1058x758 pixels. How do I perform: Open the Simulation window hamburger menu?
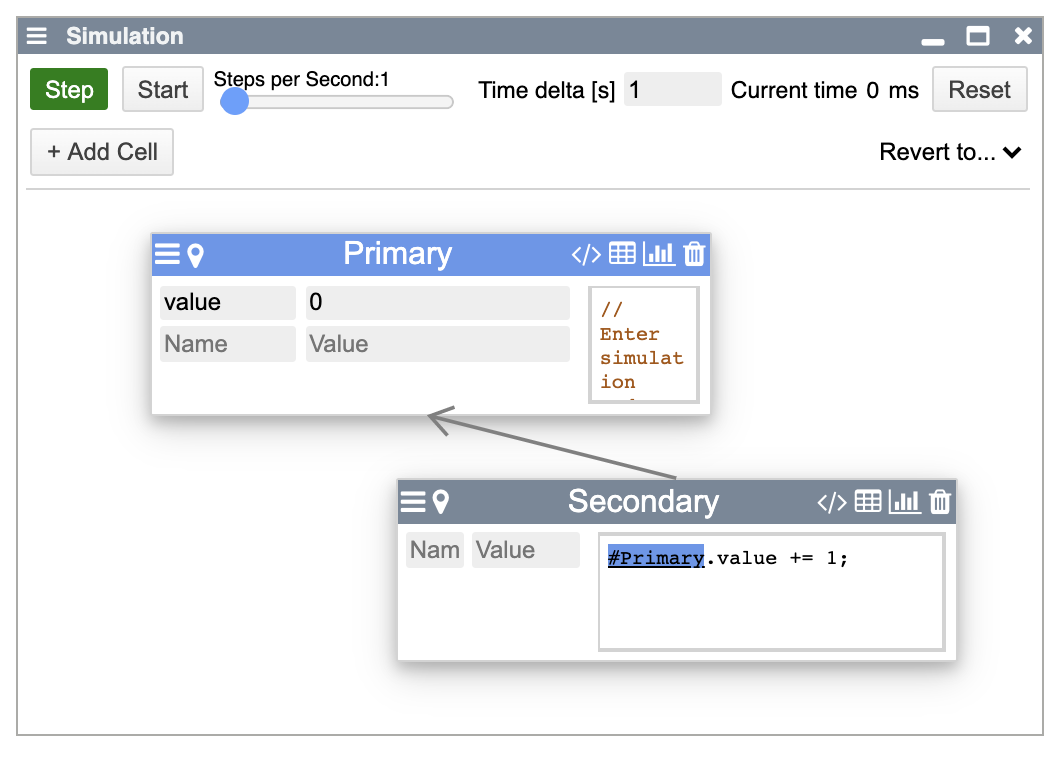point(37,36)
